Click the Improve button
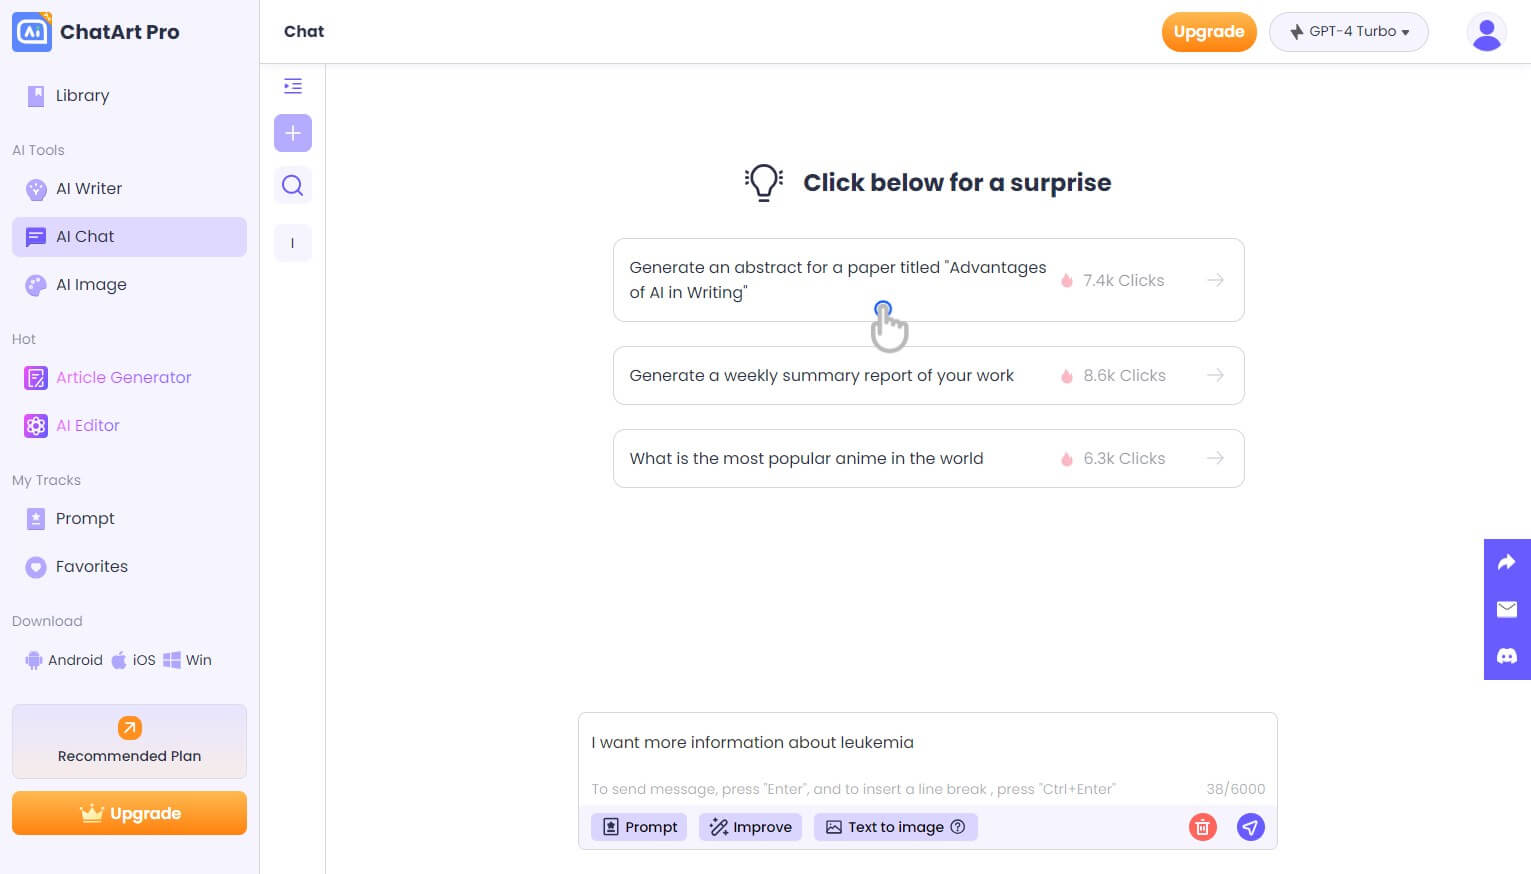Image resolution: width=1531 pixels, height=874 pixels. point(750,827)
